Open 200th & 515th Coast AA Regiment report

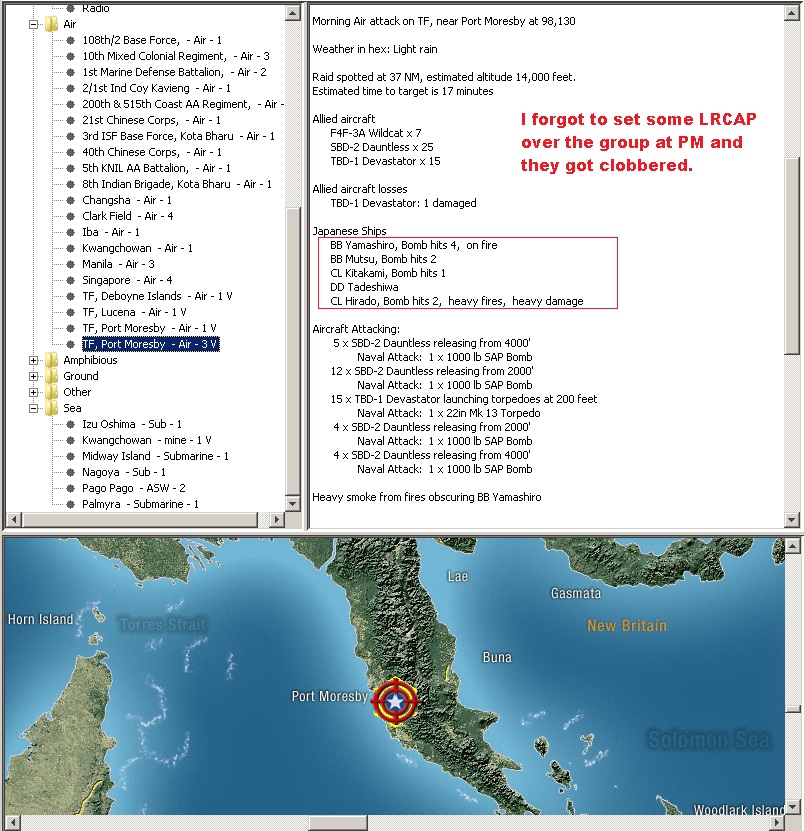[183, 104]
